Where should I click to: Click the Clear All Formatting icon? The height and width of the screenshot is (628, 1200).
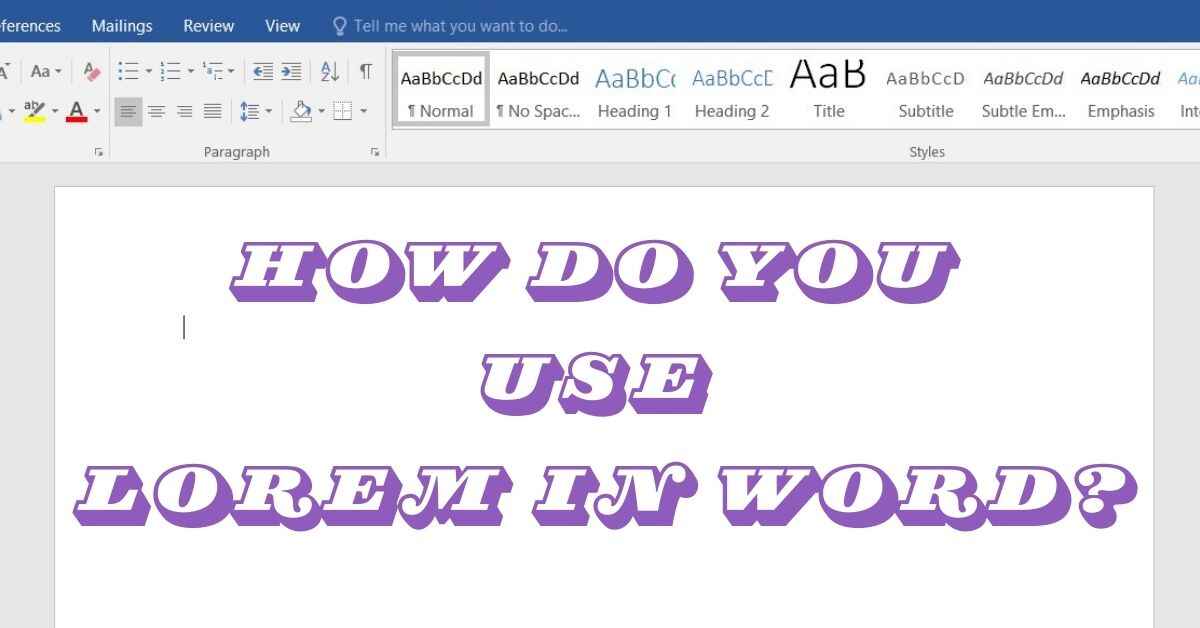(92, 72)
